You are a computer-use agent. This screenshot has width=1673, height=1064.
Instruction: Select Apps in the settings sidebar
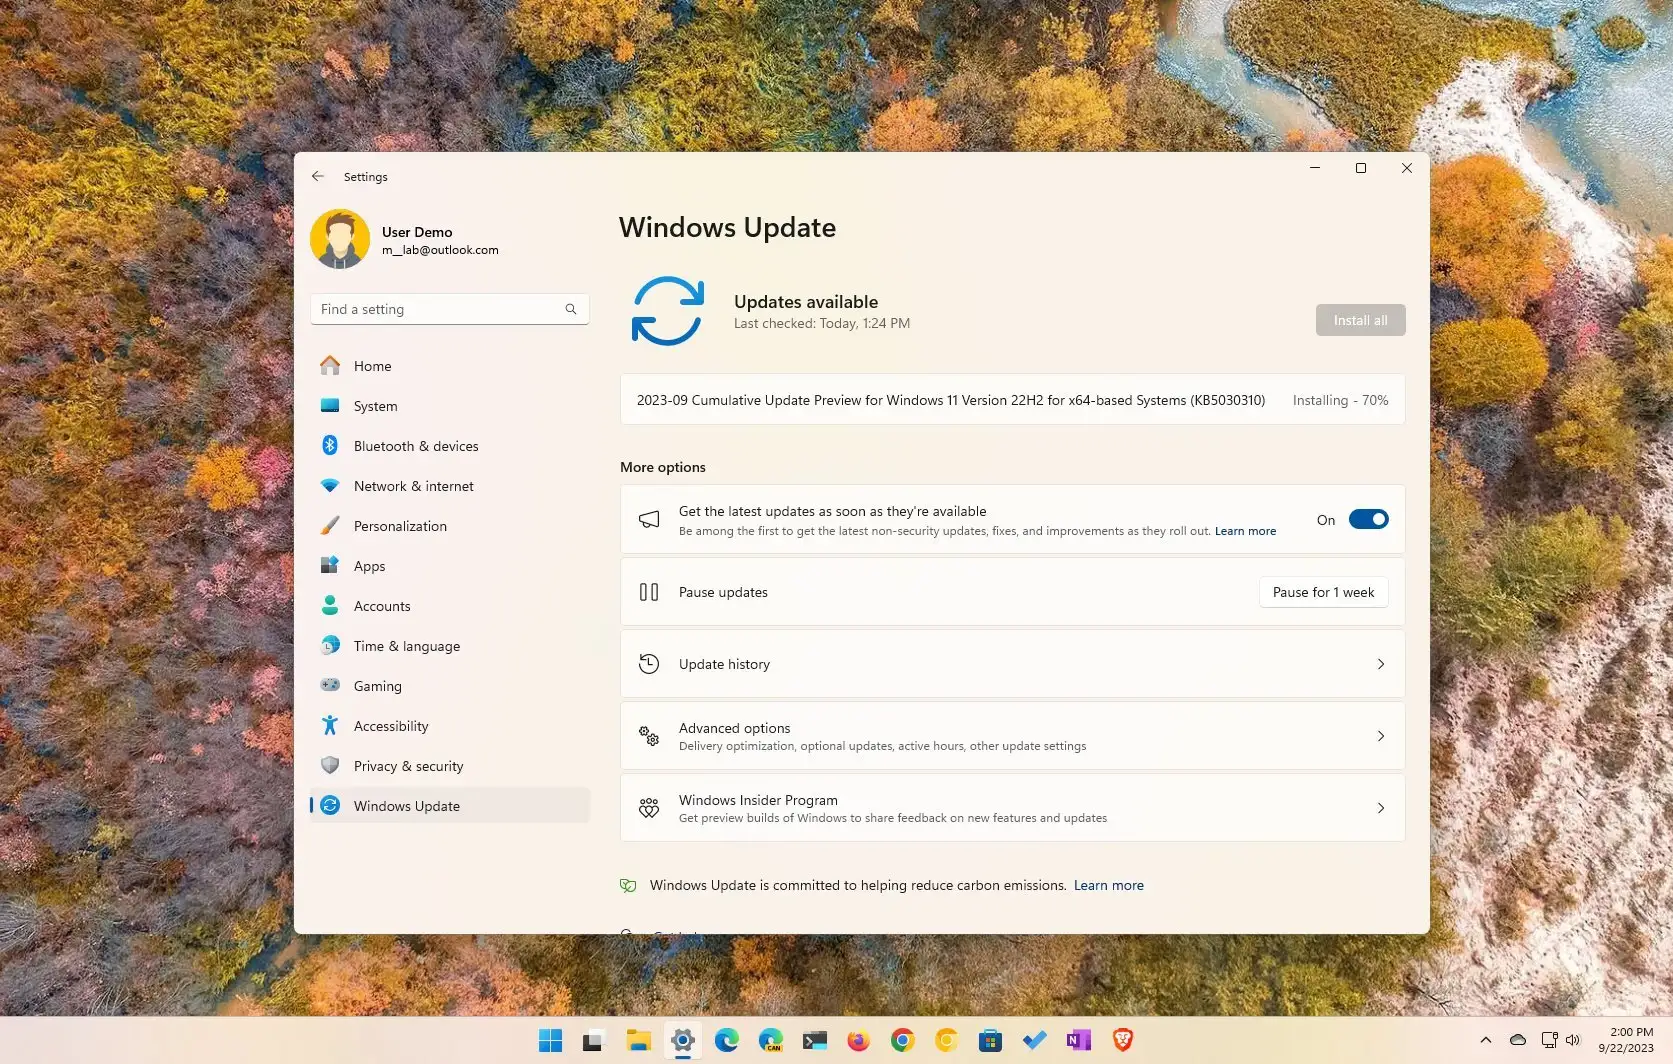click(x=368, y=566)
